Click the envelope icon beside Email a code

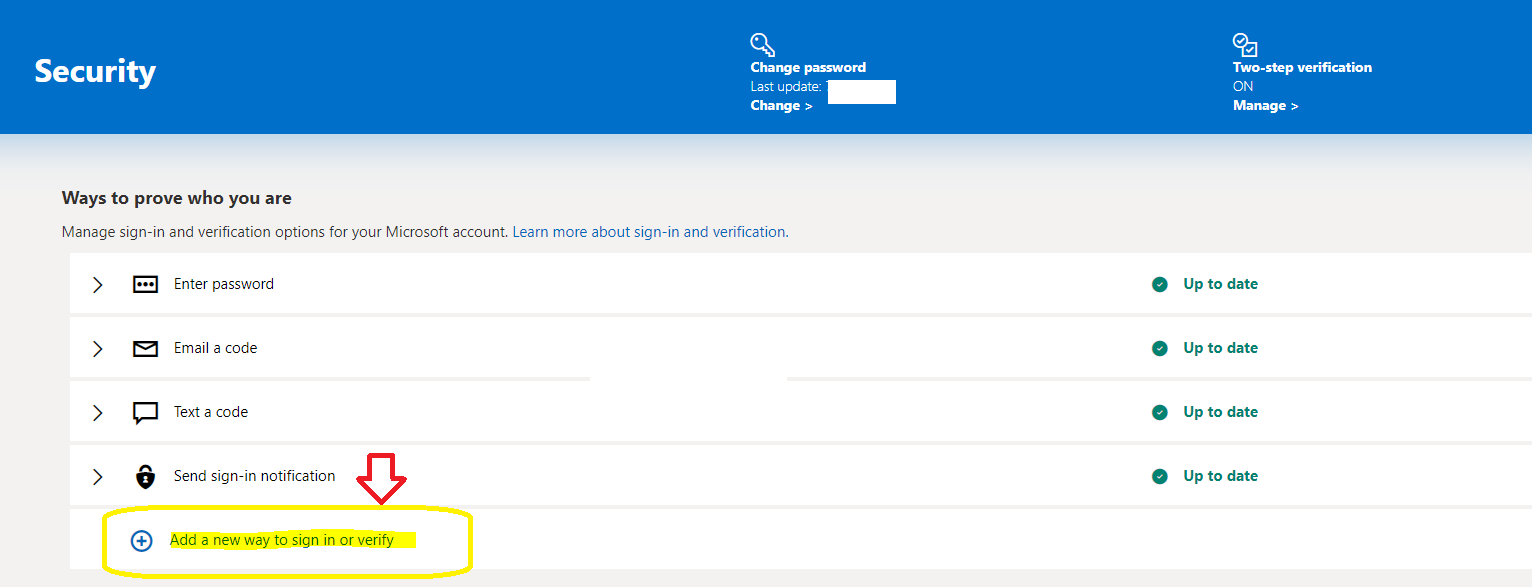(146, 348)
